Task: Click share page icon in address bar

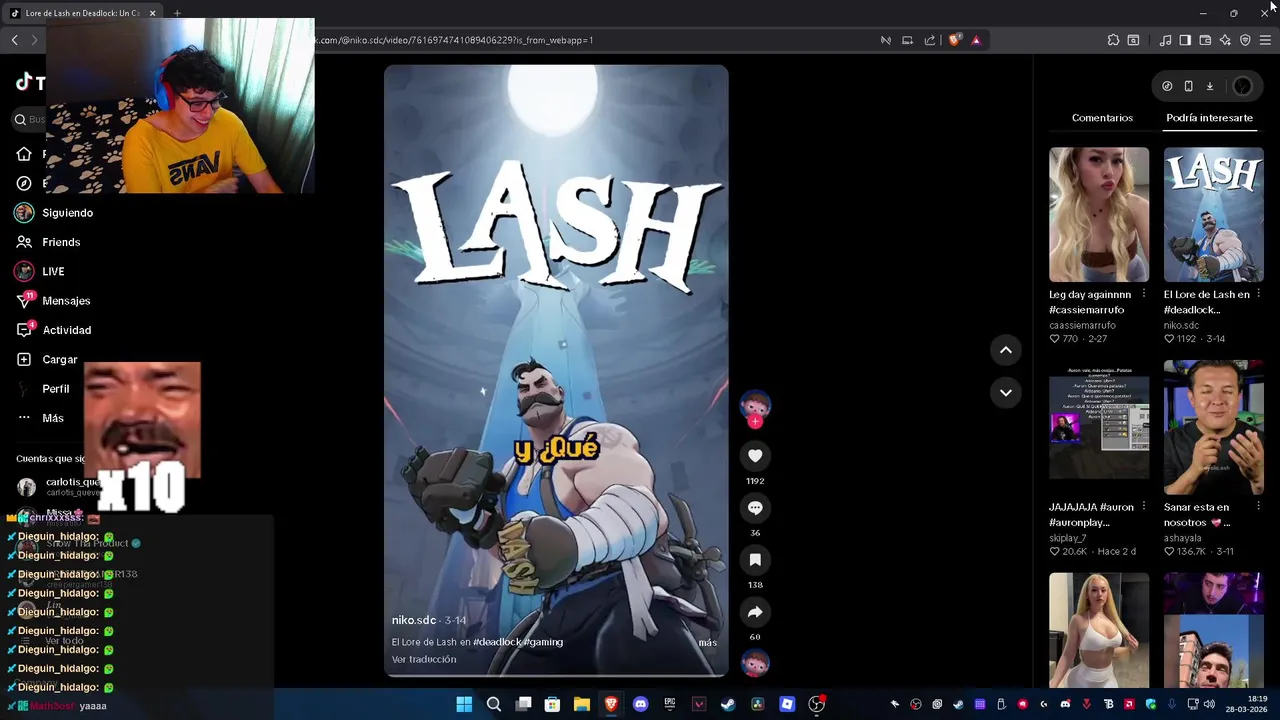Action: point(930,40)
